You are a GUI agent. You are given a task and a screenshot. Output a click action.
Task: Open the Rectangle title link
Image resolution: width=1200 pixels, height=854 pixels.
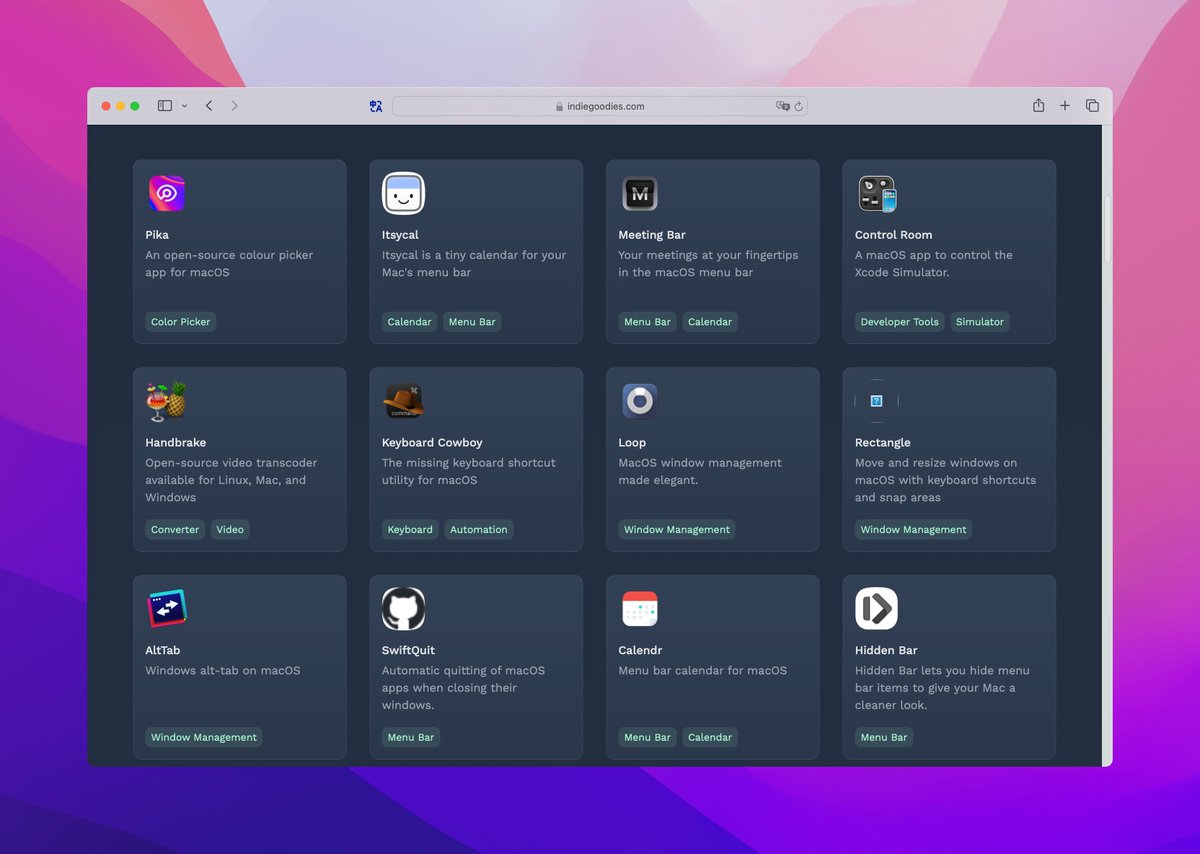[x=883, y=443]
